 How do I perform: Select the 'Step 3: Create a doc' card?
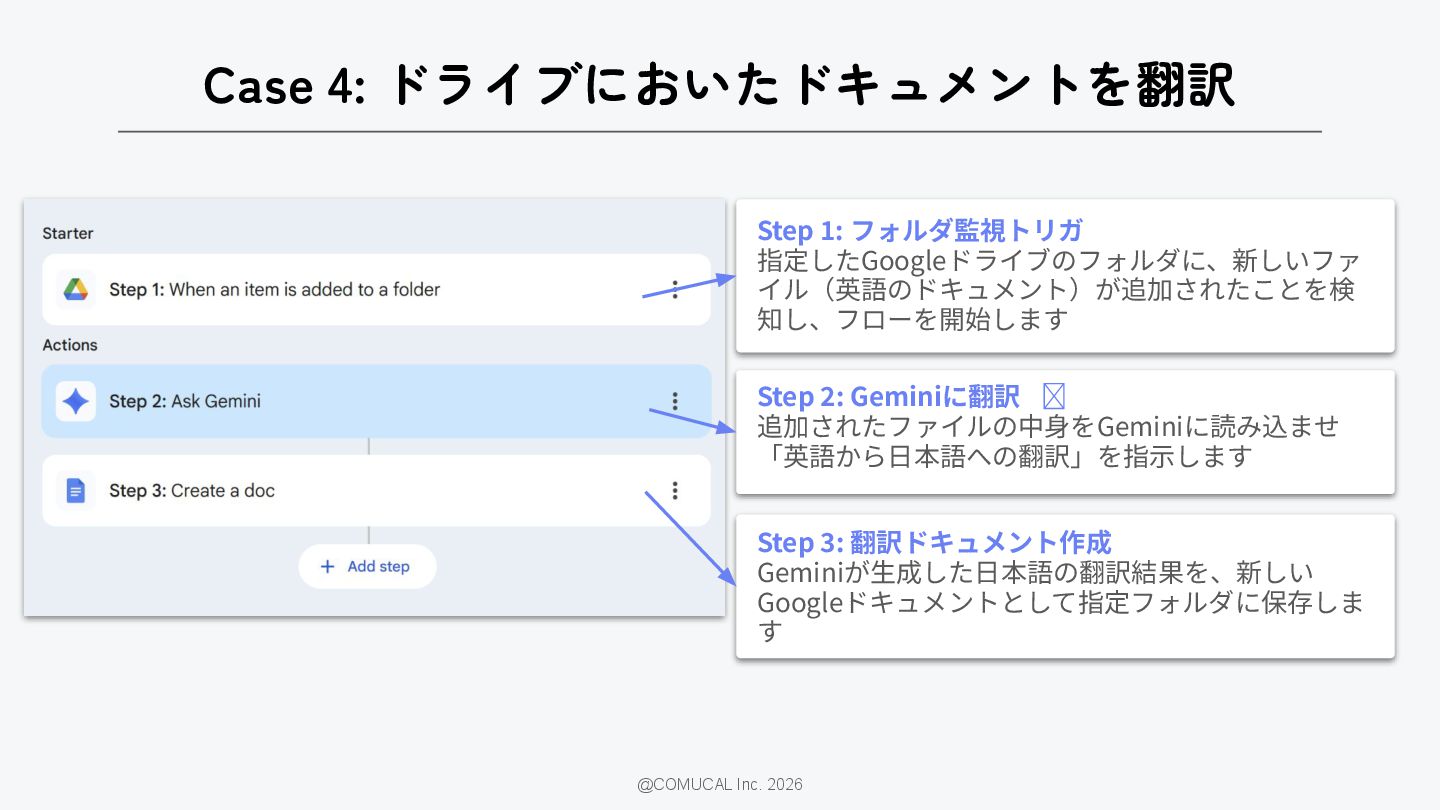point(376,491)
